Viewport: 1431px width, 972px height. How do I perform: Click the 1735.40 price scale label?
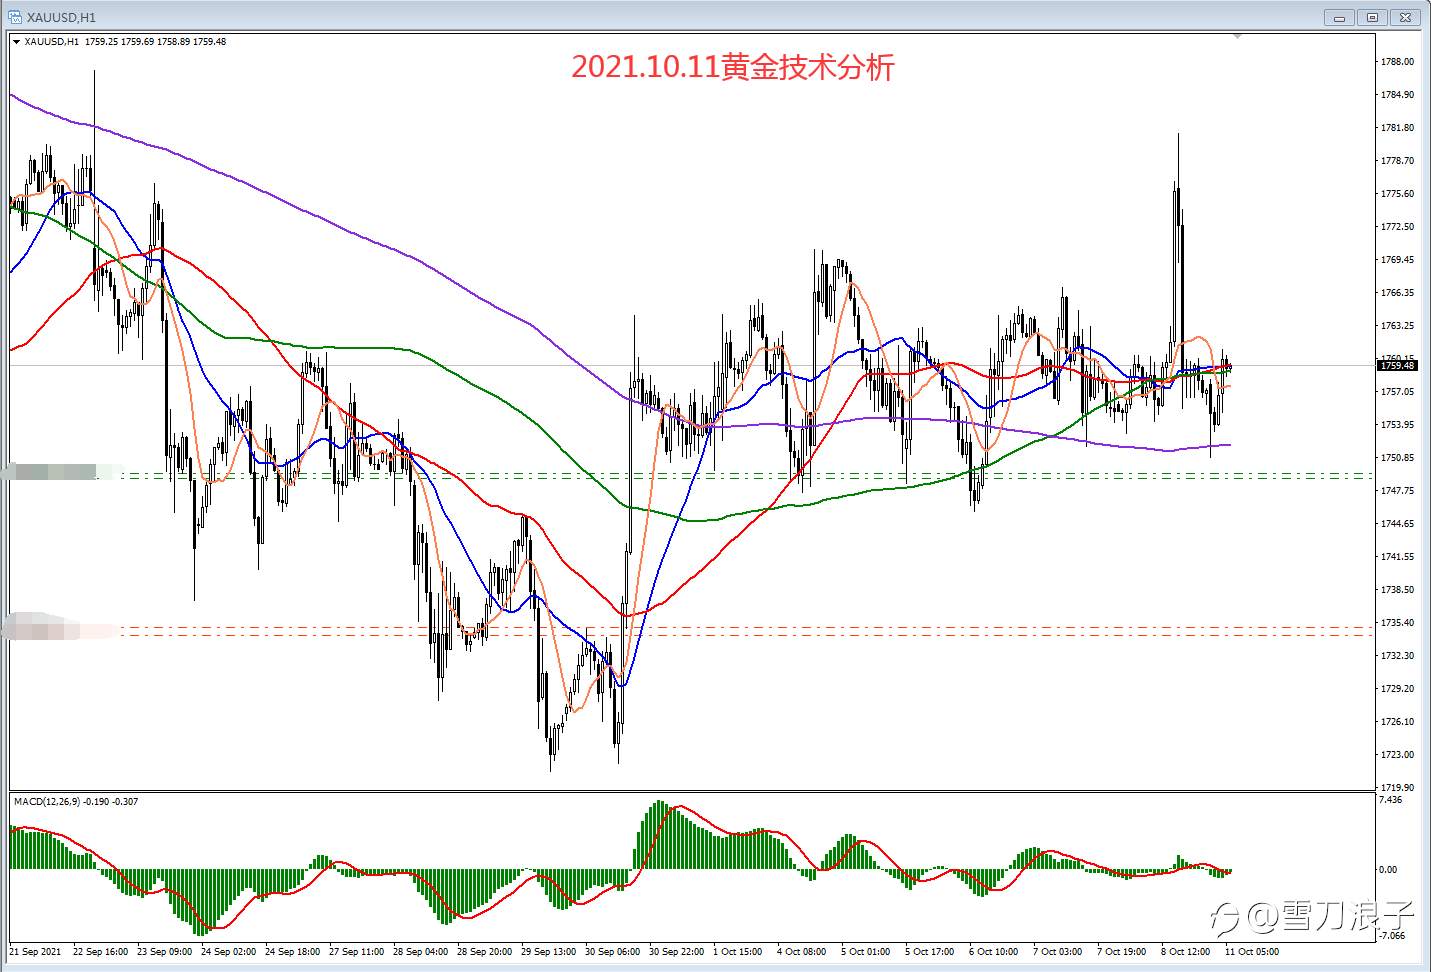[1397, 623]
